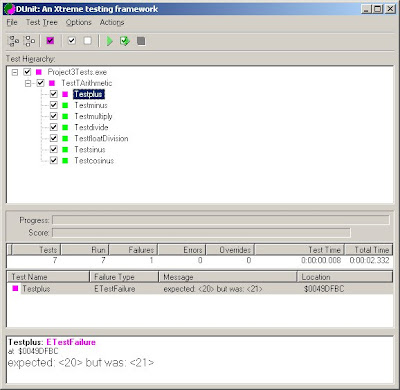This screenshot has width=400, height=390.
Task: Click green status square beside TestfloatDivision
Action: point(65,138)
